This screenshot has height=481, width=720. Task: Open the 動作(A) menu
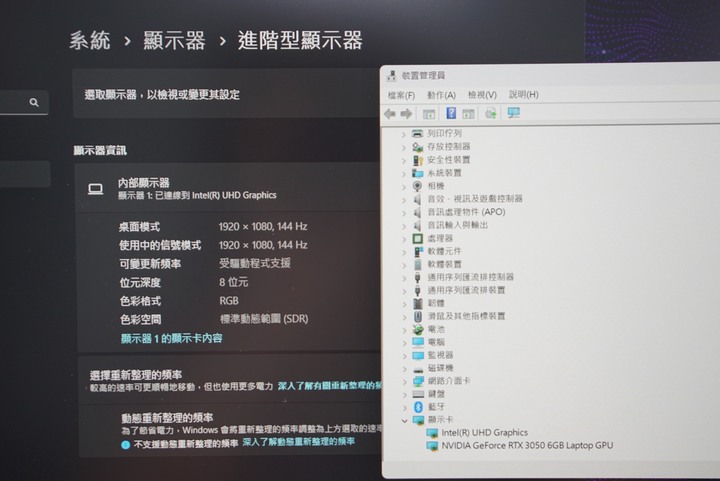tap(441, 95)
